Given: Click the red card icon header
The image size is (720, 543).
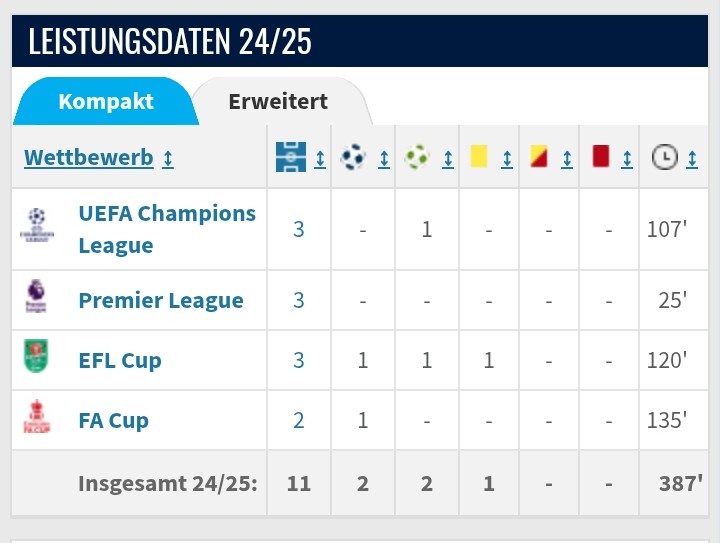Looking at the screenshot, I should [601, 157].
